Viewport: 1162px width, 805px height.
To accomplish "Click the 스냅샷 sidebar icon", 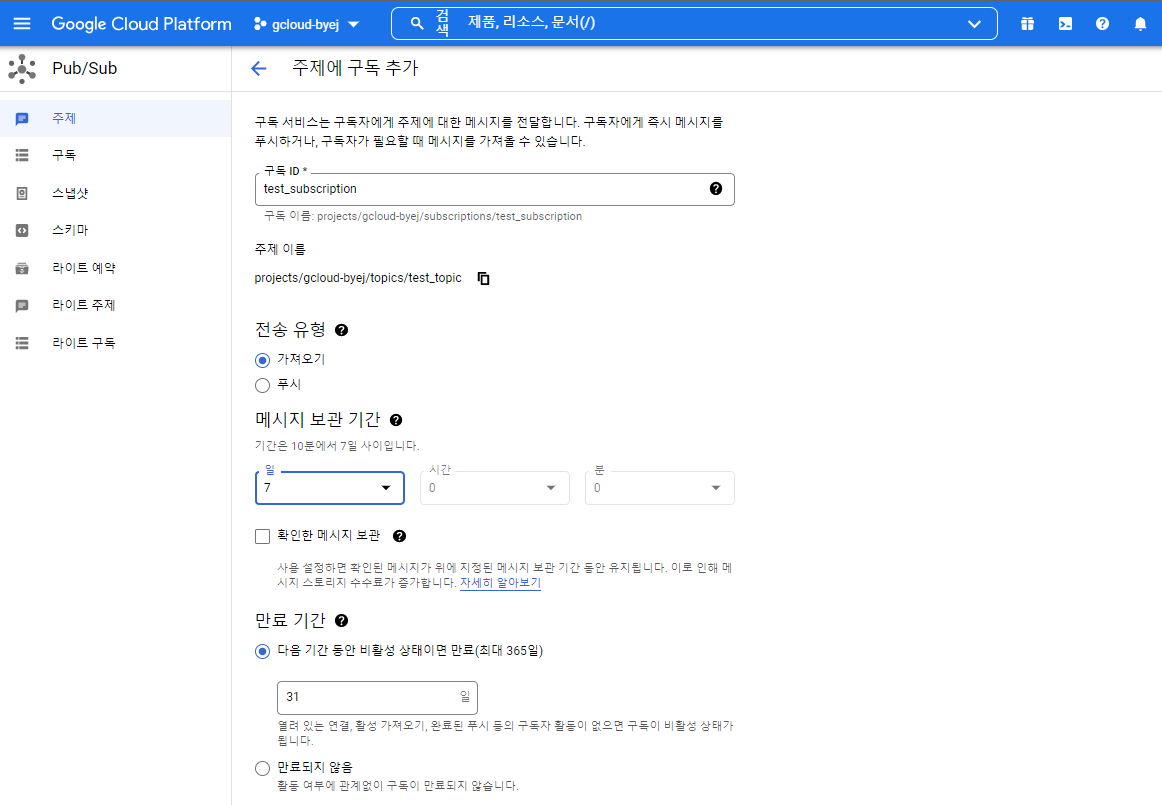I will click(x=22, y=193).
